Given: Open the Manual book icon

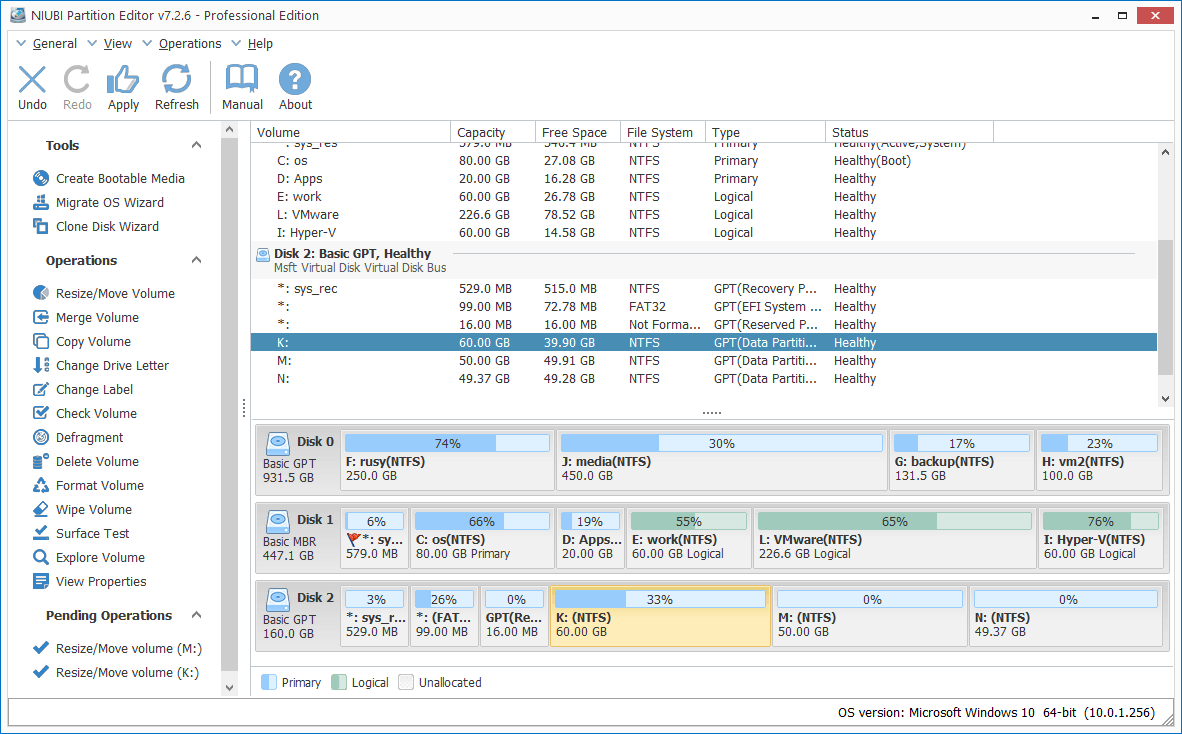Looking at the screenshot, I should click(x=242, y=80).
